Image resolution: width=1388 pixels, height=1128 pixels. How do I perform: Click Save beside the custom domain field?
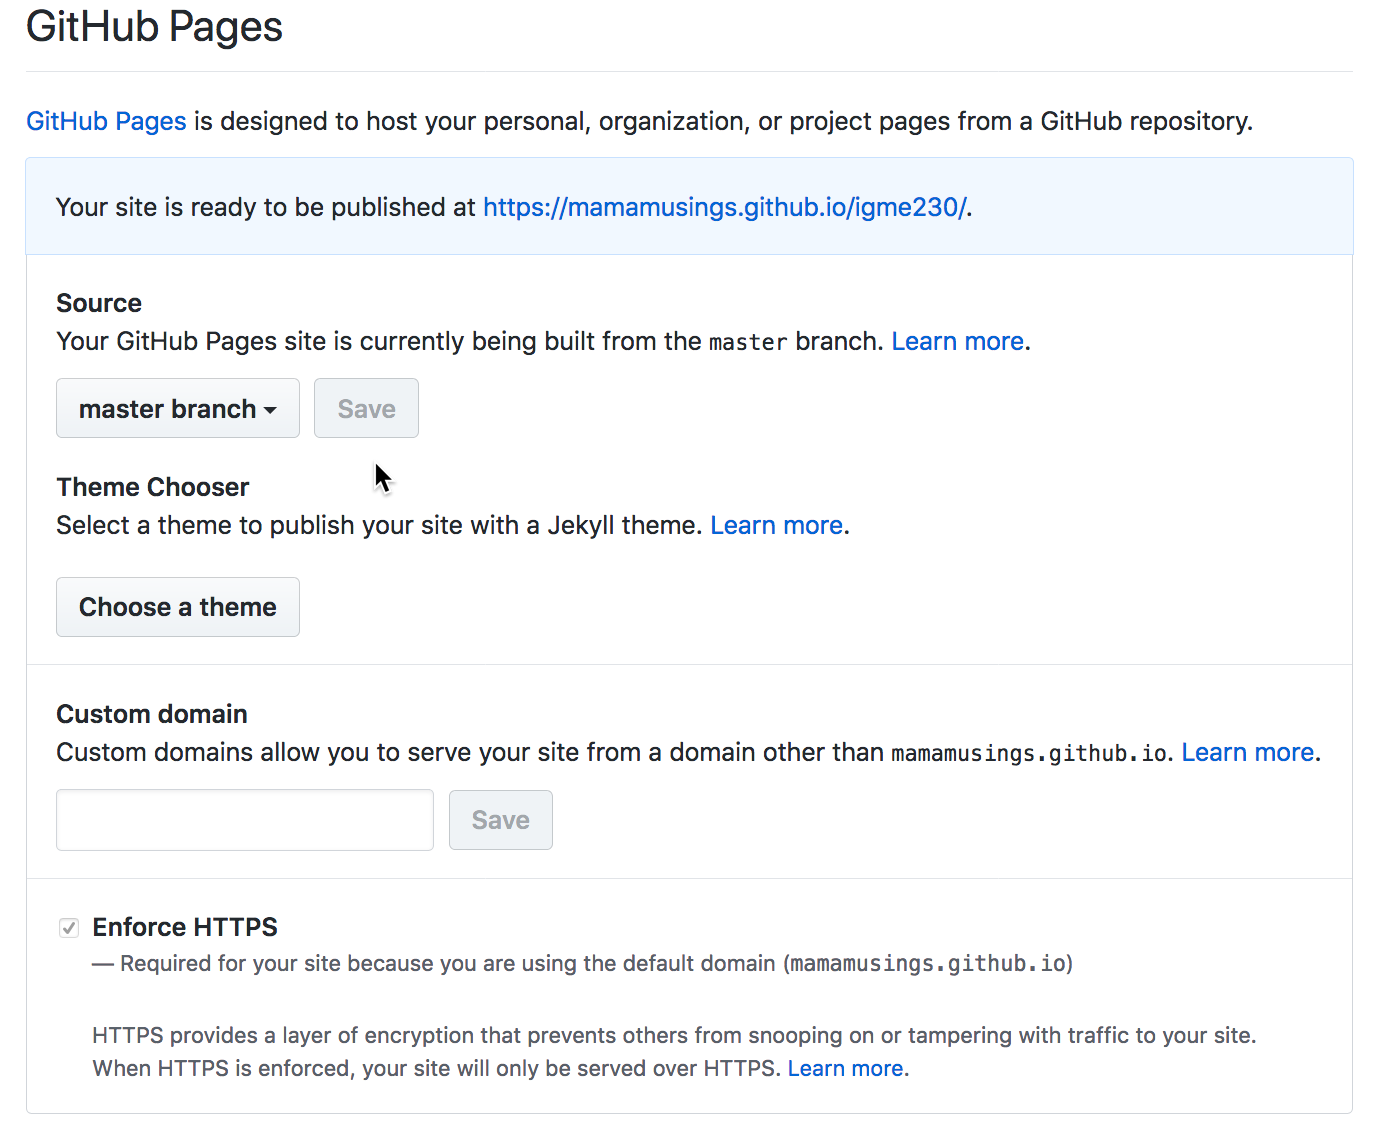tap(501, 820)
